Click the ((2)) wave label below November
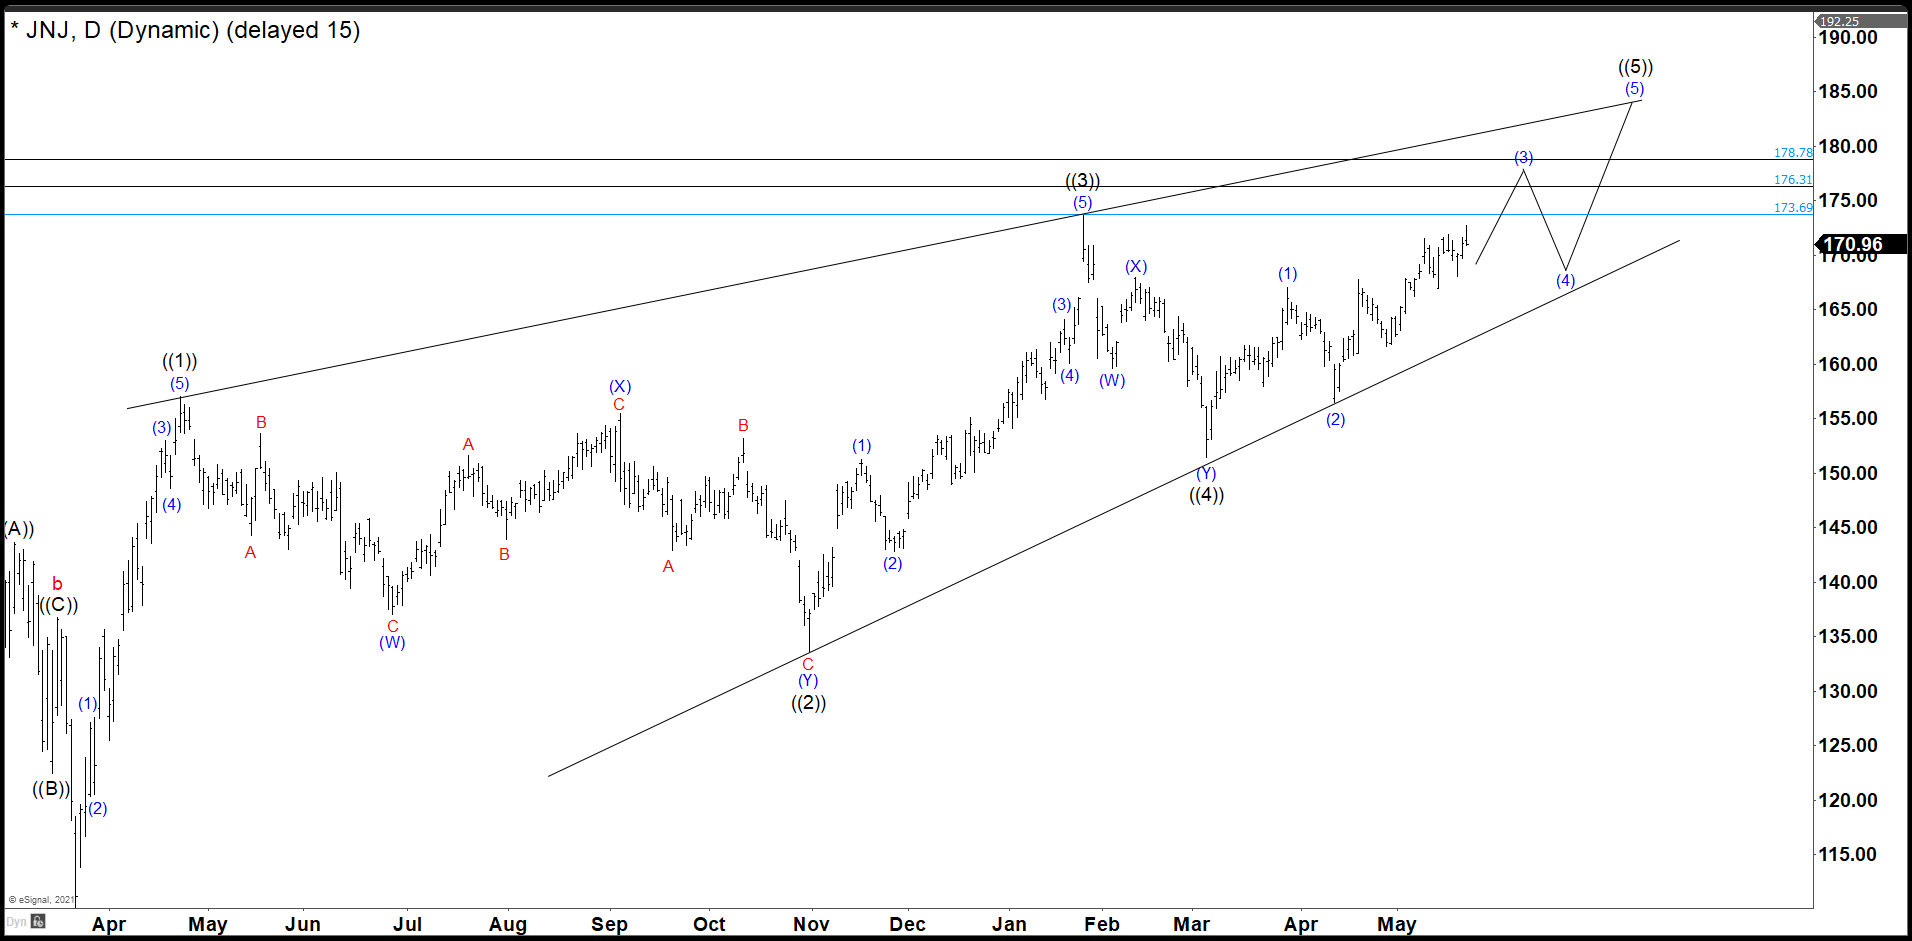 click(807, 703)
